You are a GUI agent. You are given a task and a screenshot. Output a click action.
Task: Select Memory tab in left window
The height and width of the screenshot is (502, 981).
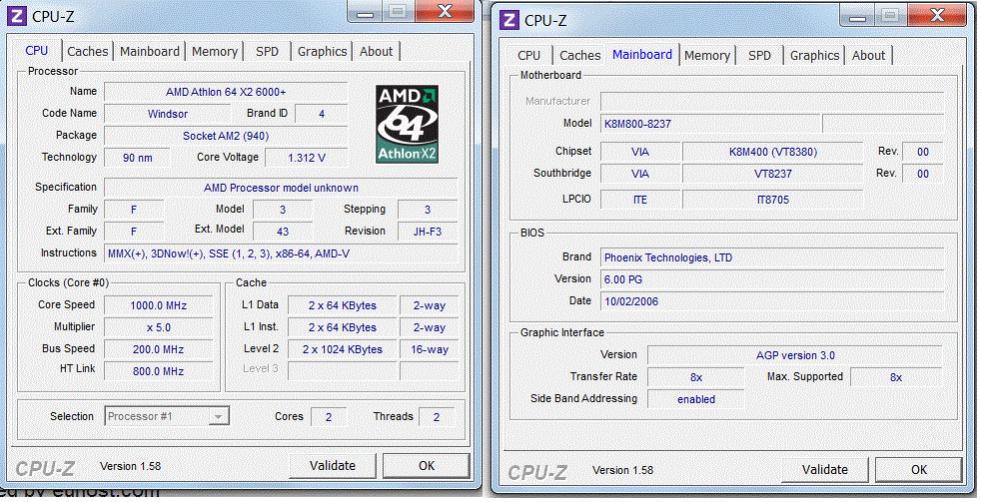pyautogui.click(x=215, y=51)
